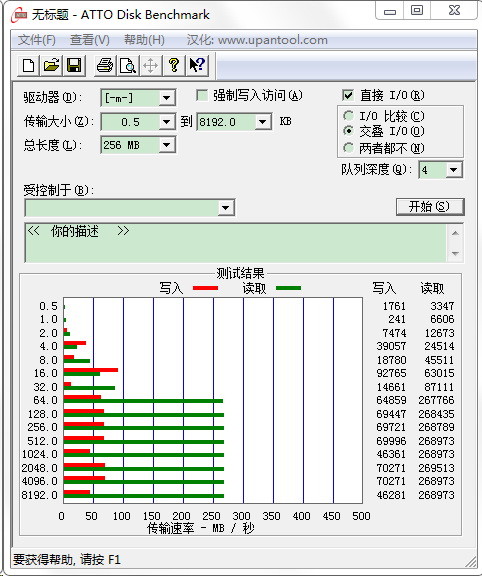The image size is (482, 576).
Task: Choose the 两者都不 radio option
Action: coord(348,148)
